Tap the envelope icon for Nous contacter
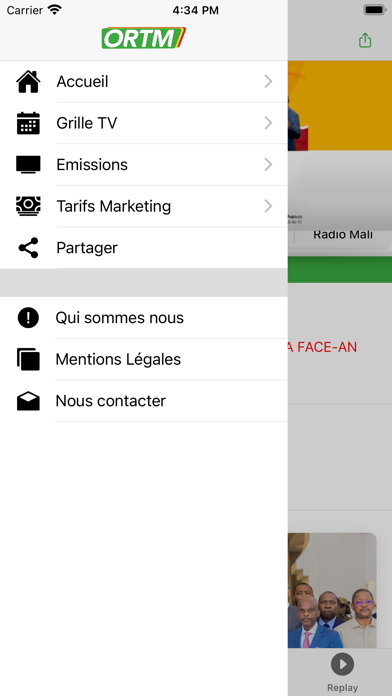 [28, 401]
